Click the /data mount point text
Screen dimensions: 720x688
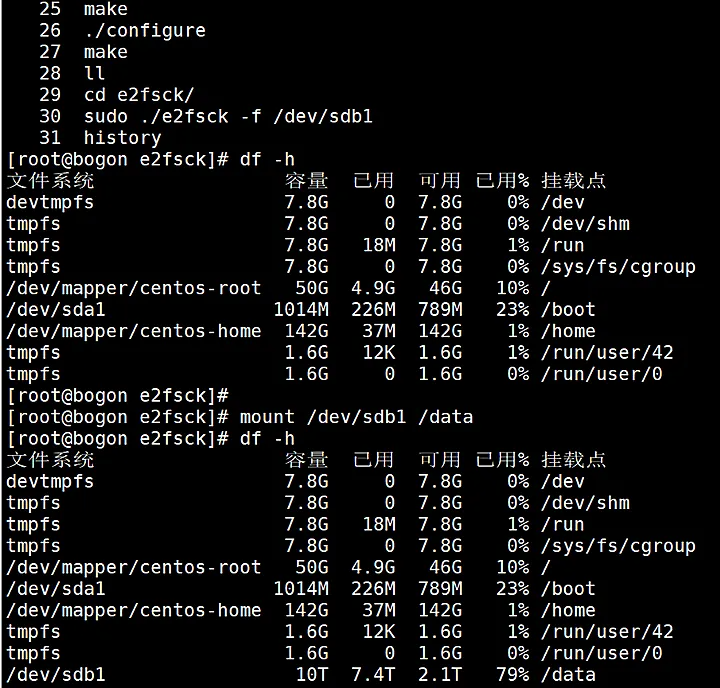point(568,674)
